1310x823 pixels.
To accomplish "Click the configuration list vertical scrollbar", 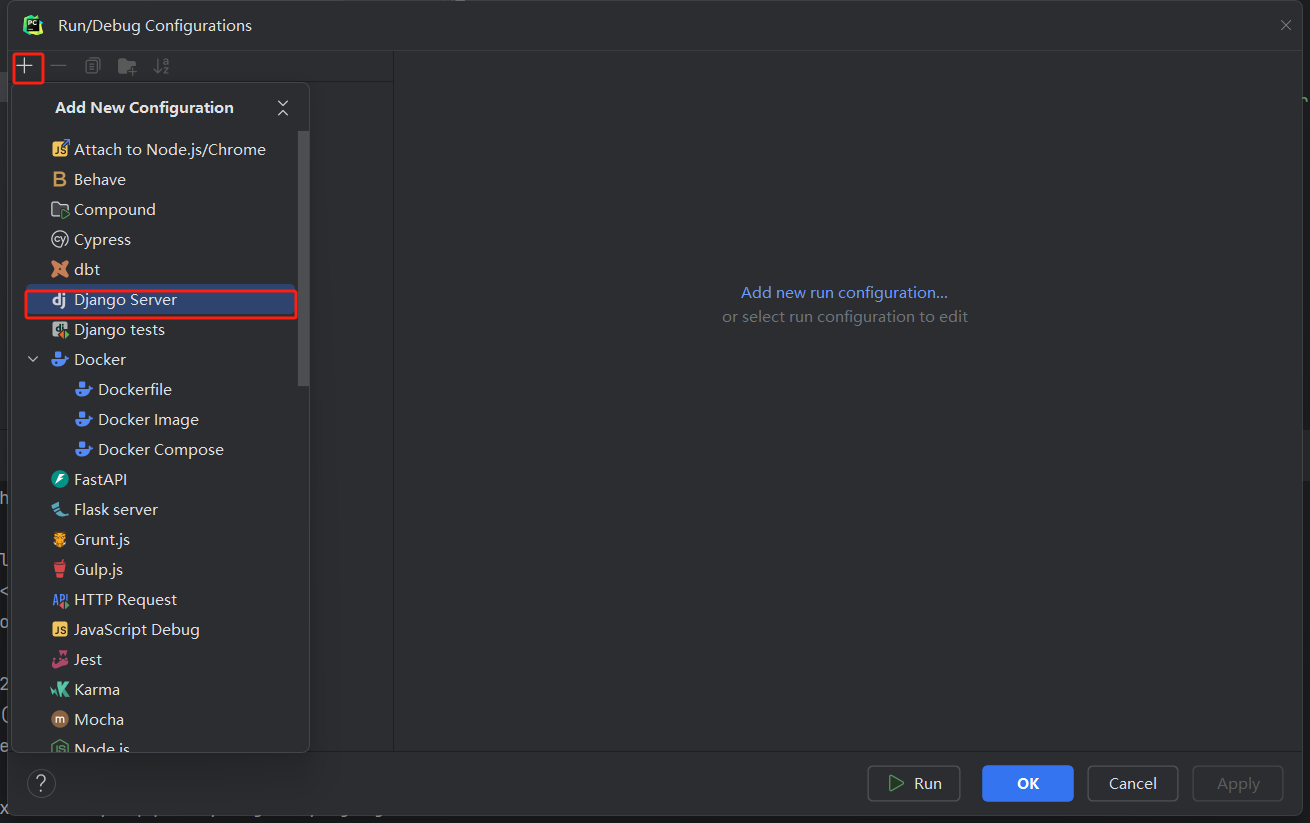I will click(x=304, y=258).
